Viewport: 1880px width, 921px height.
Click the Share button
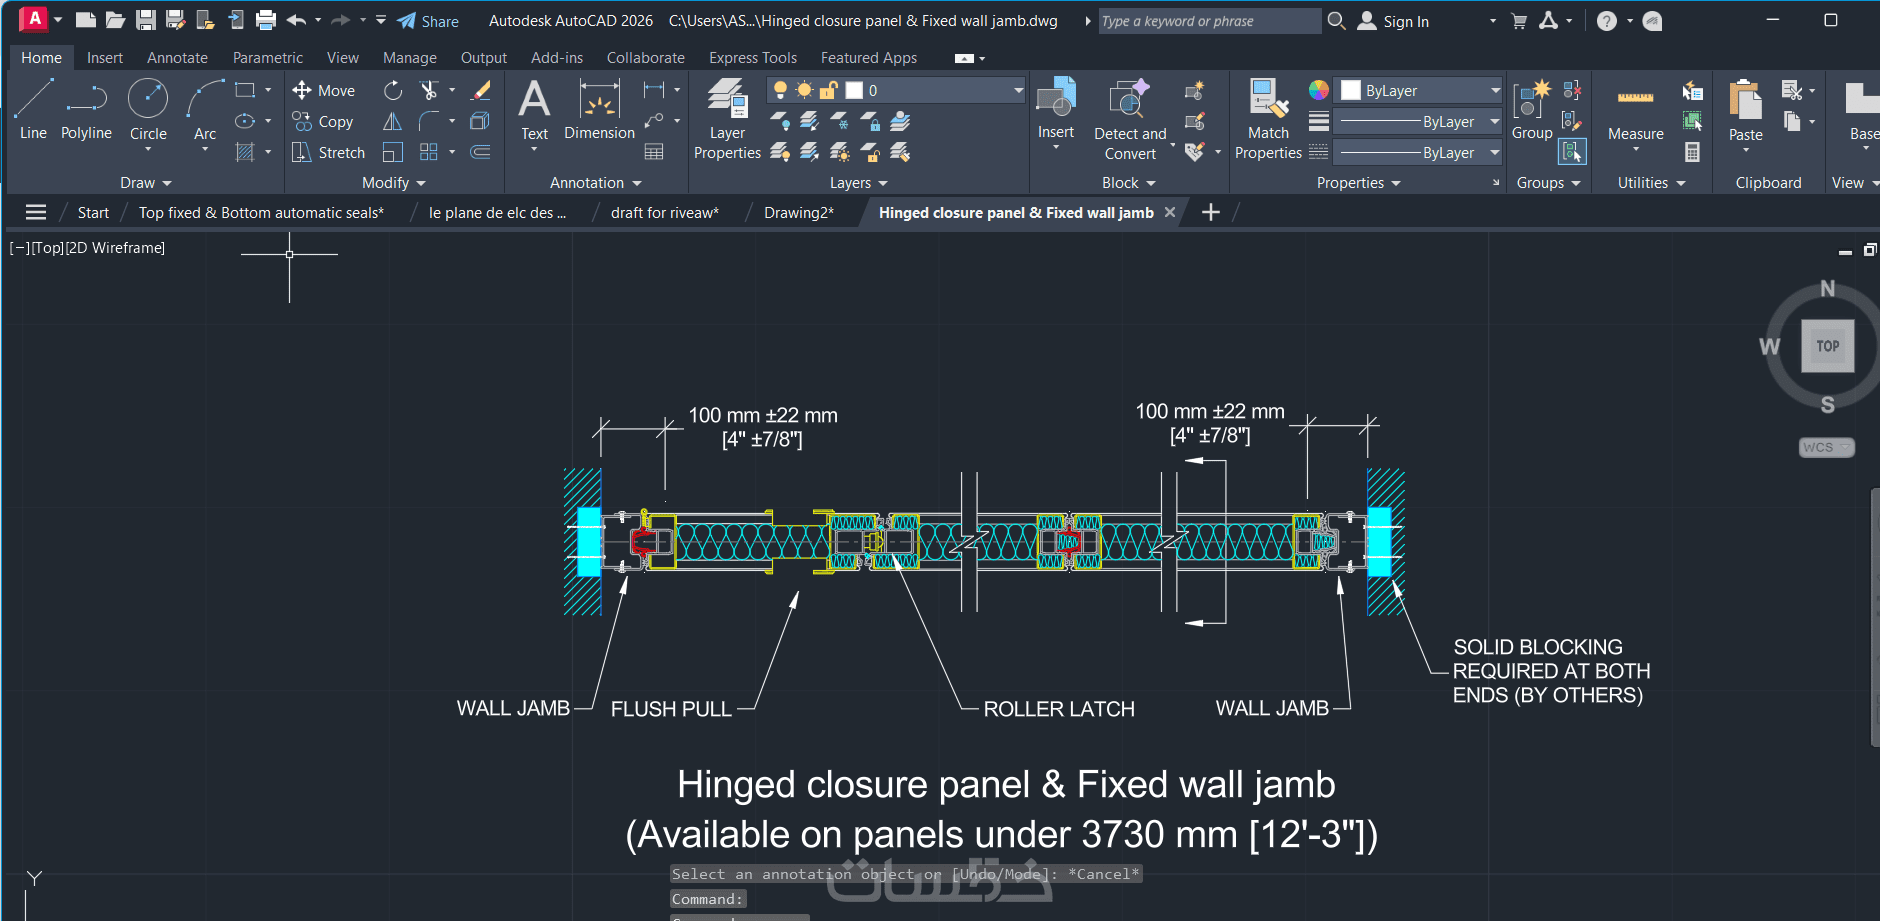tap(428, 21)
